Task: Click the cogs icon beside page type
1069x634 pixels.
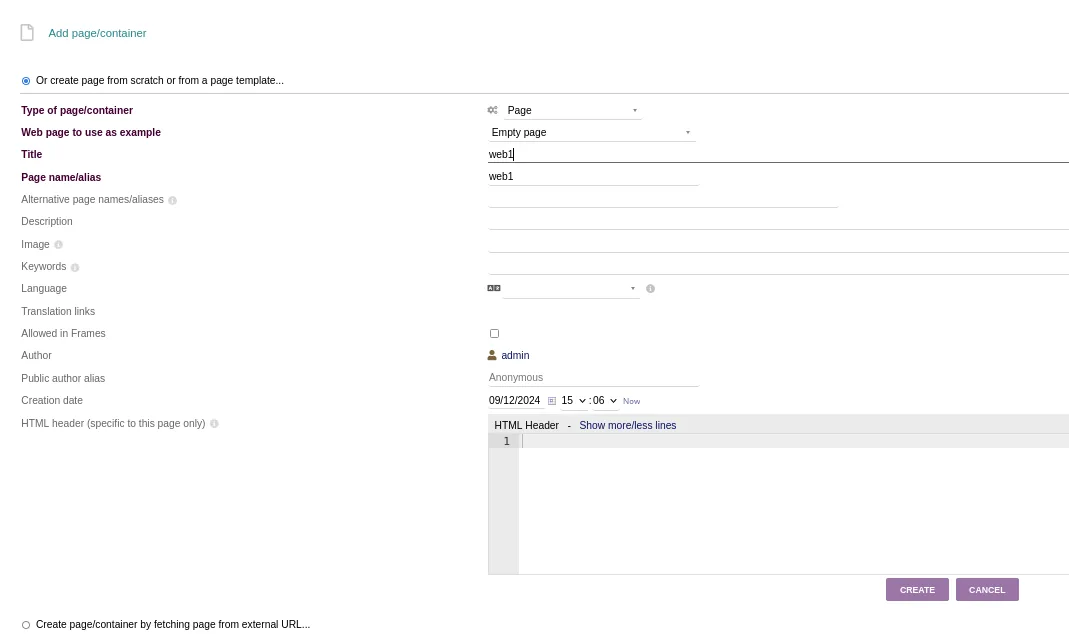Action: (492, 110)
